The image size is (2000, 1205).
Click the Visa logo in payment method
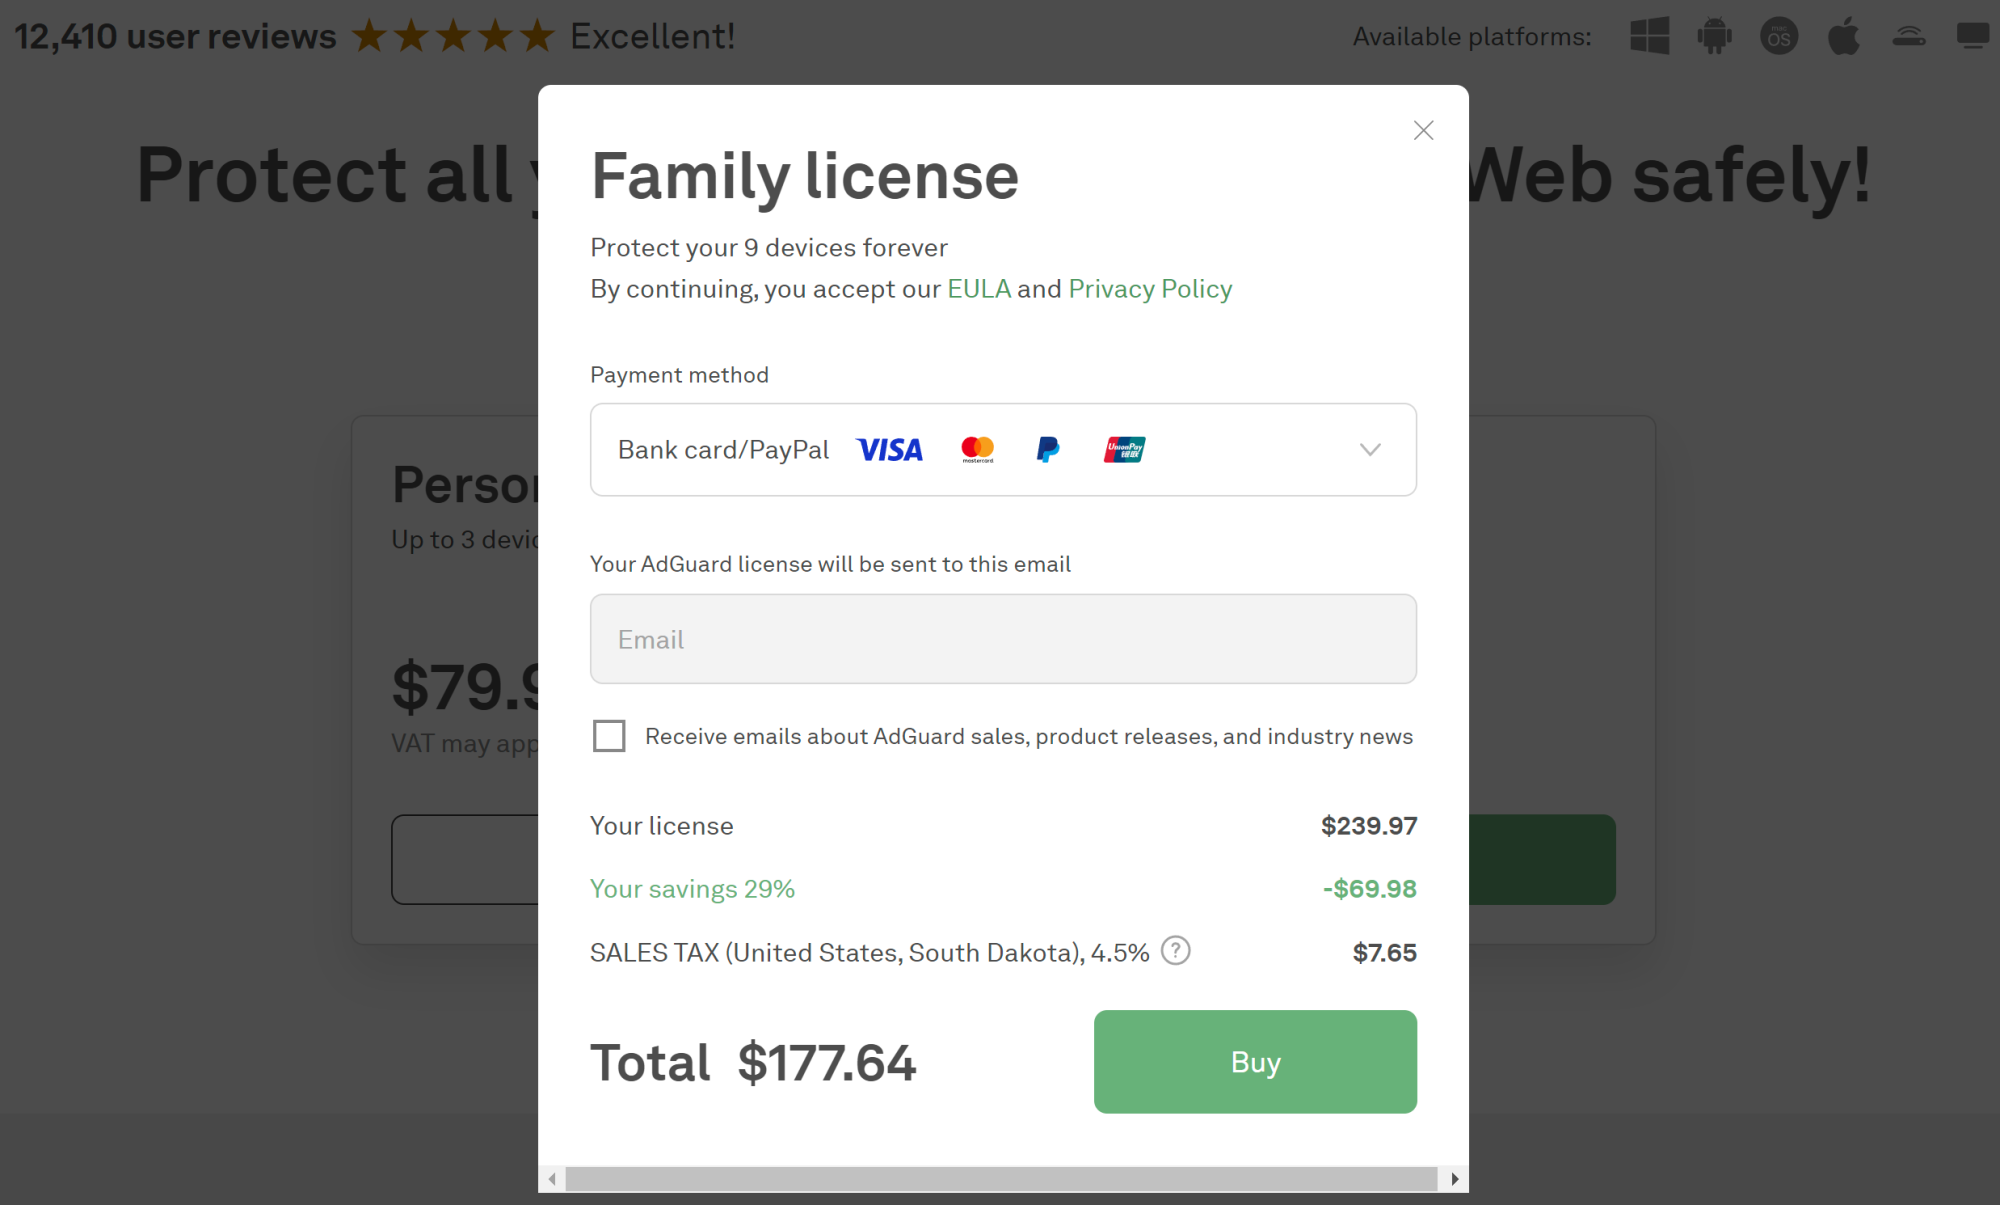(890, 450)
